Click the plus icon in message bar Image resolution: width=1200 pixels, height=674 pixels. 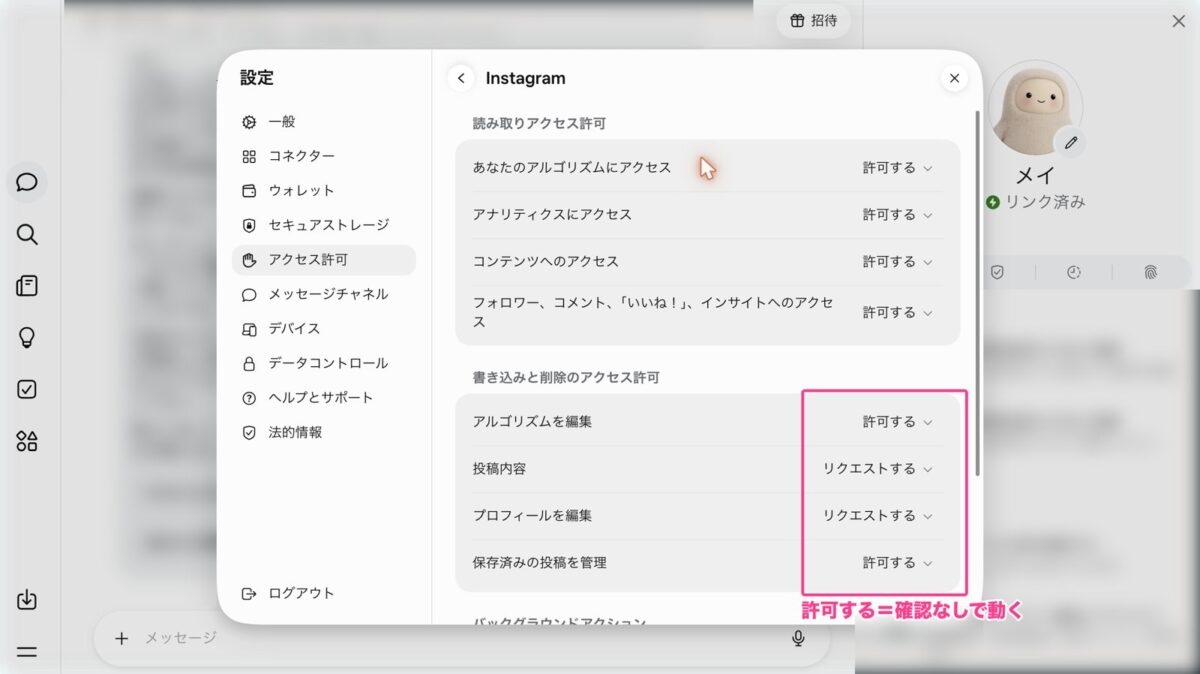[x=121, y=638]
